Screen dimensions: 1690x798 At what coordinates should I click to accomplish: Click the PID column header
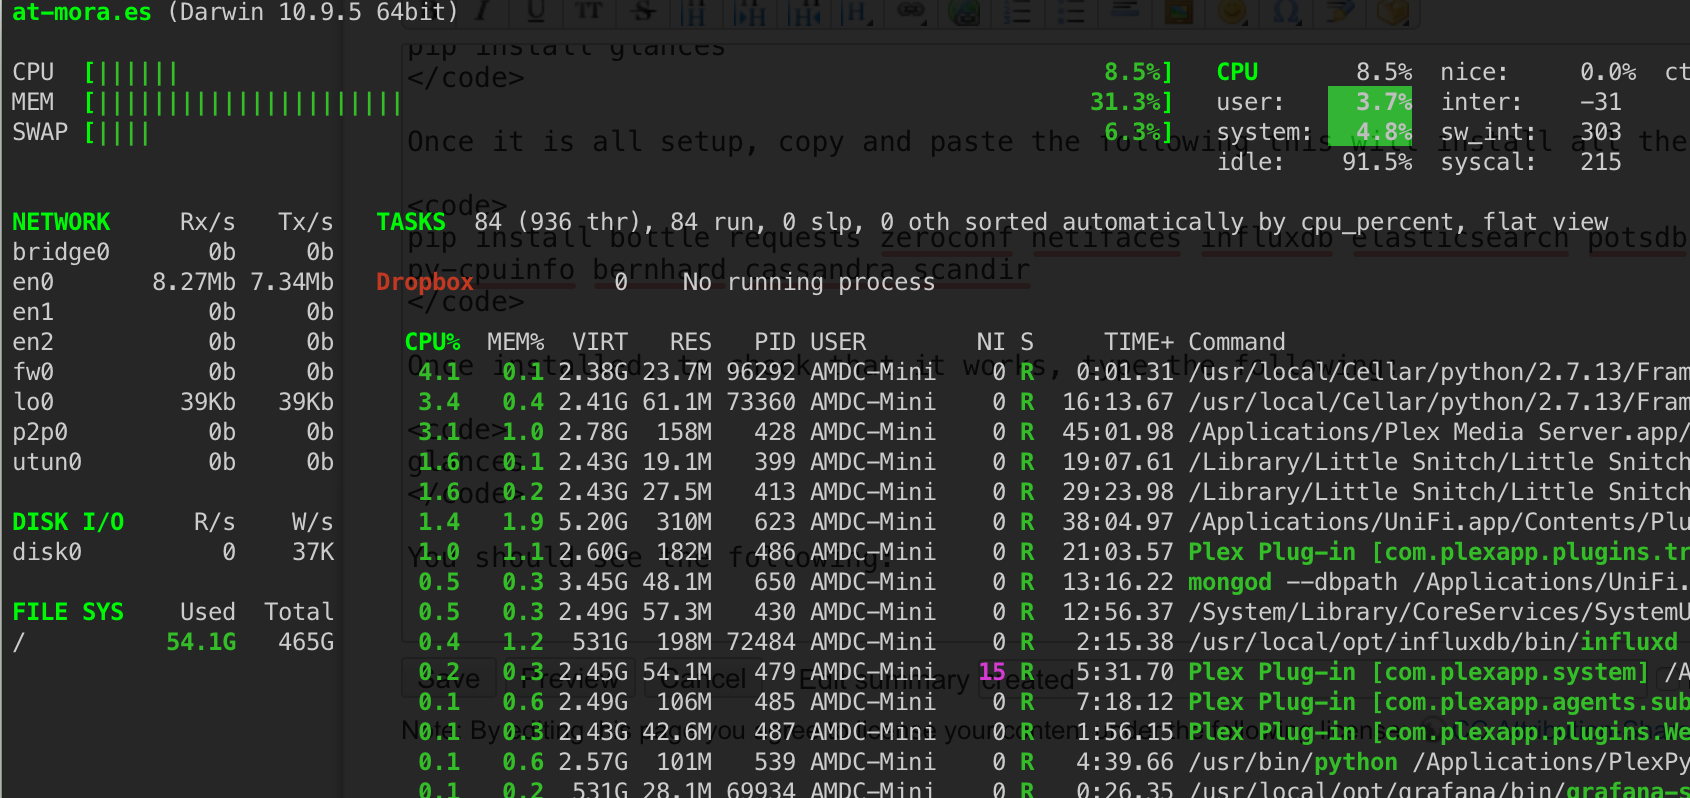[775, 342]
